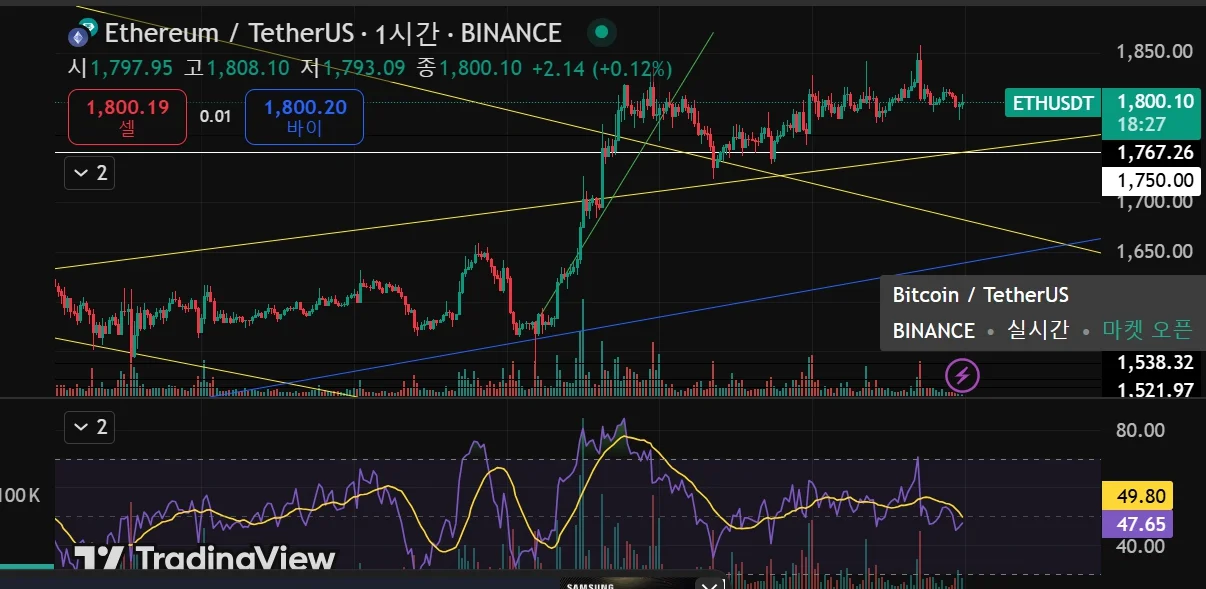Click the purple 47.65 RSI value label
The image size is (1206, 589).
tap(1137, 524)
